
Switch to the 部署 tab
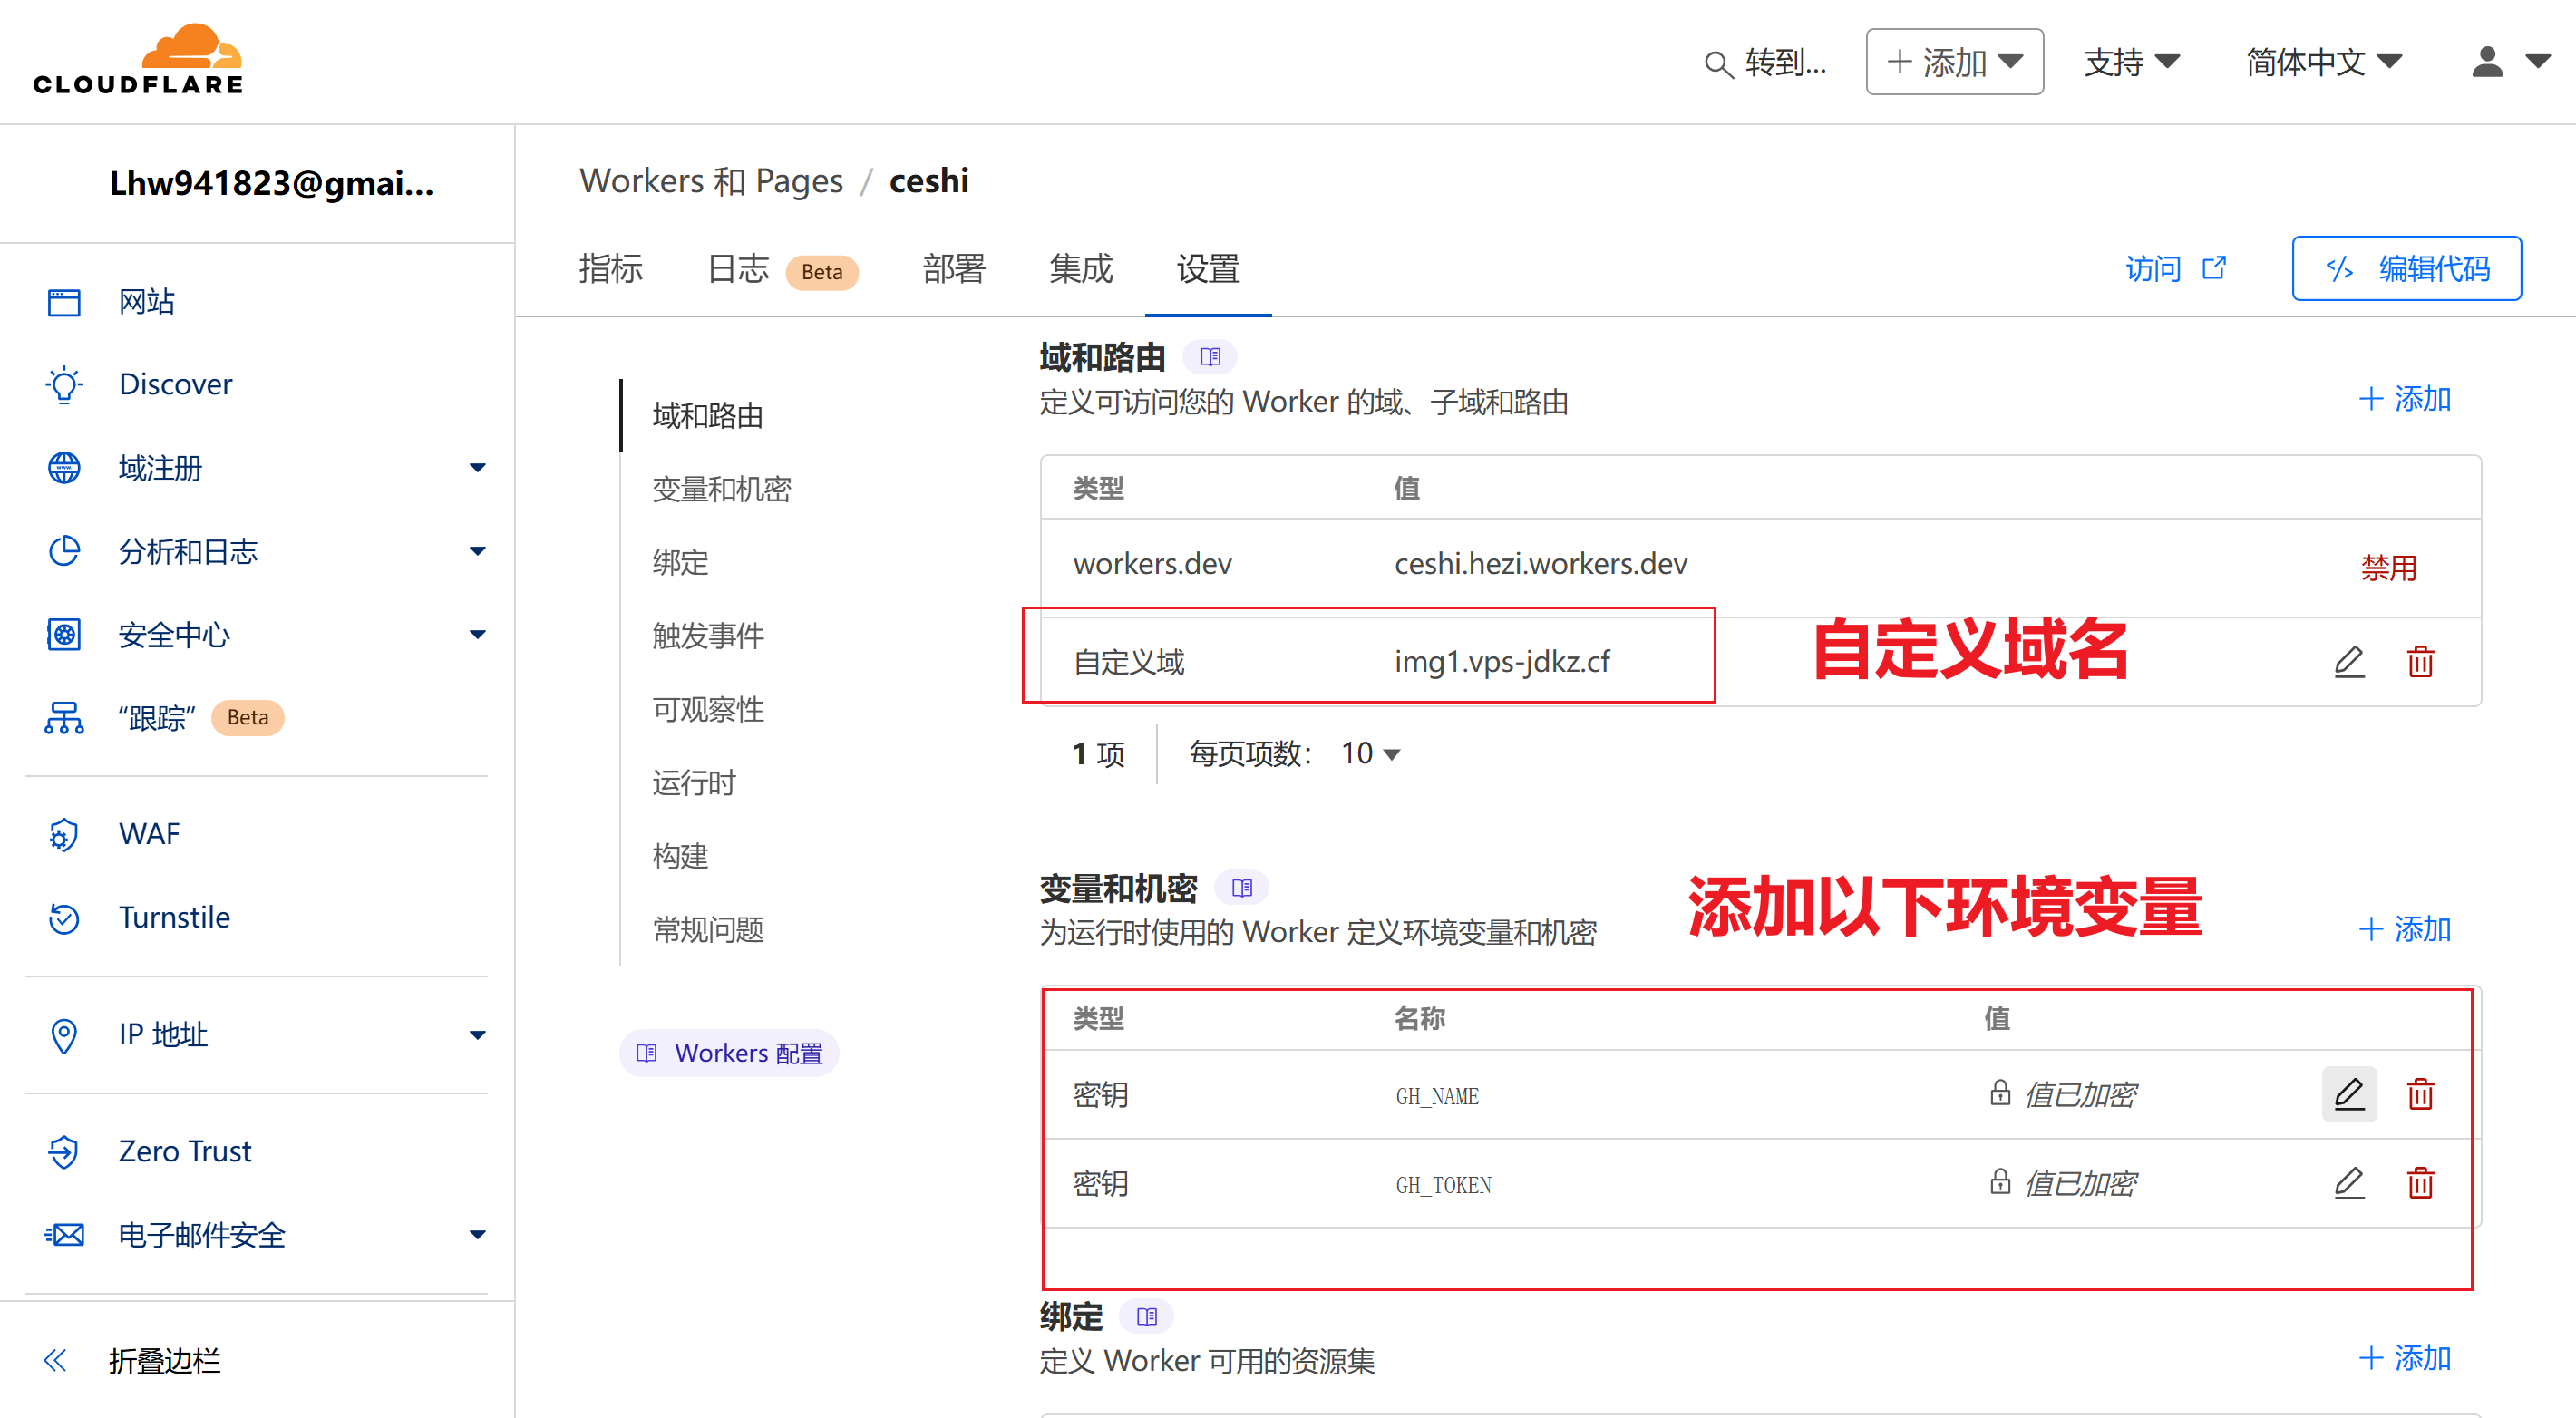[x=954, y=269]
